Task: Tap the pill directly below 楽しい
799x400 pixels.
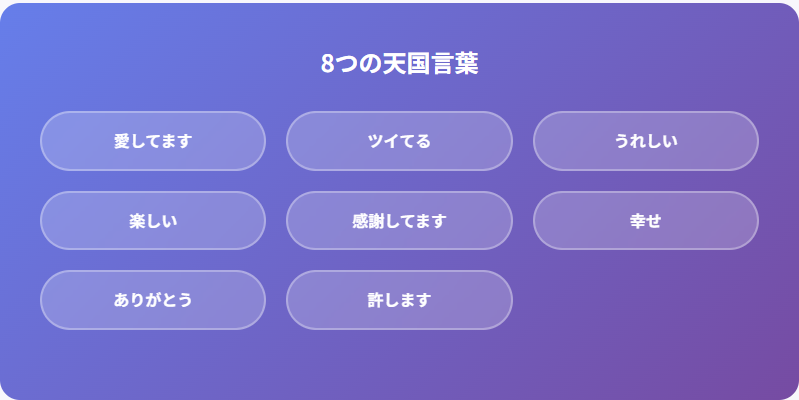Action: [x=153, y=300]
